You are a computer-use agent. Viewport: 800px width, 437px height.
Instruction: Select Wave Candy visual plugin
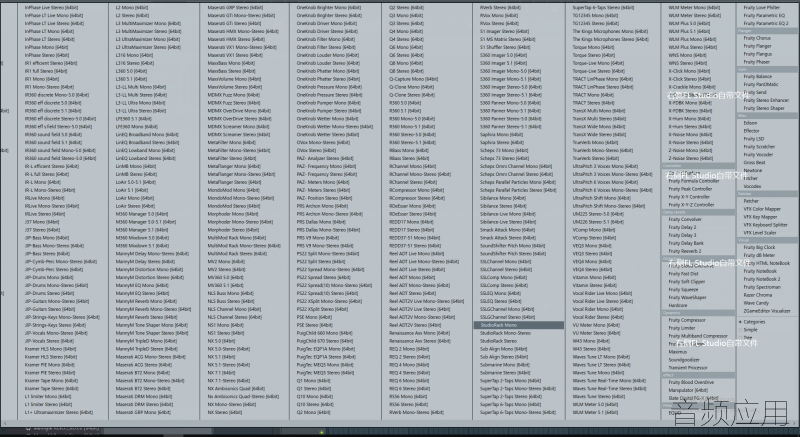click(756, 303)
